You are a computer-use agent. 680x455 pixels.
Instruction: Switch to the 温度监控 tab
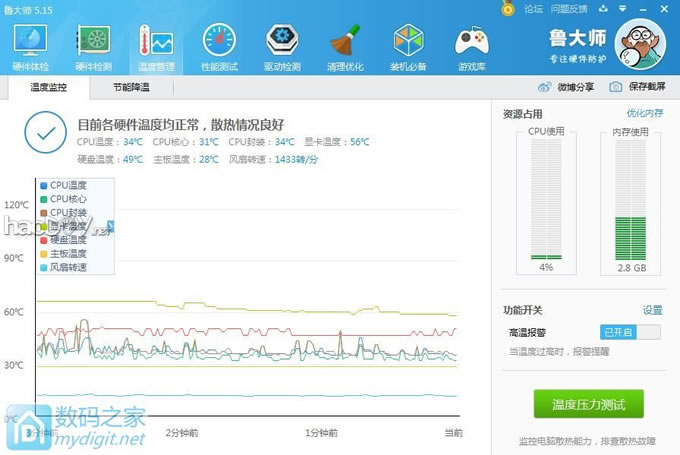pos(48,88)
